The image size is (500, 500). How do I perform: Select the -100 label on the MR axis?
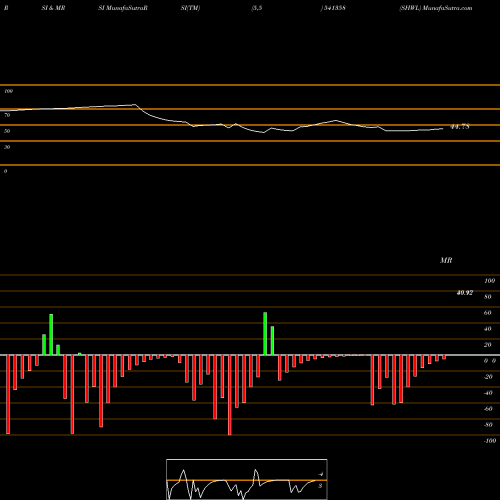pyautogui.click(x=490, y=441)
